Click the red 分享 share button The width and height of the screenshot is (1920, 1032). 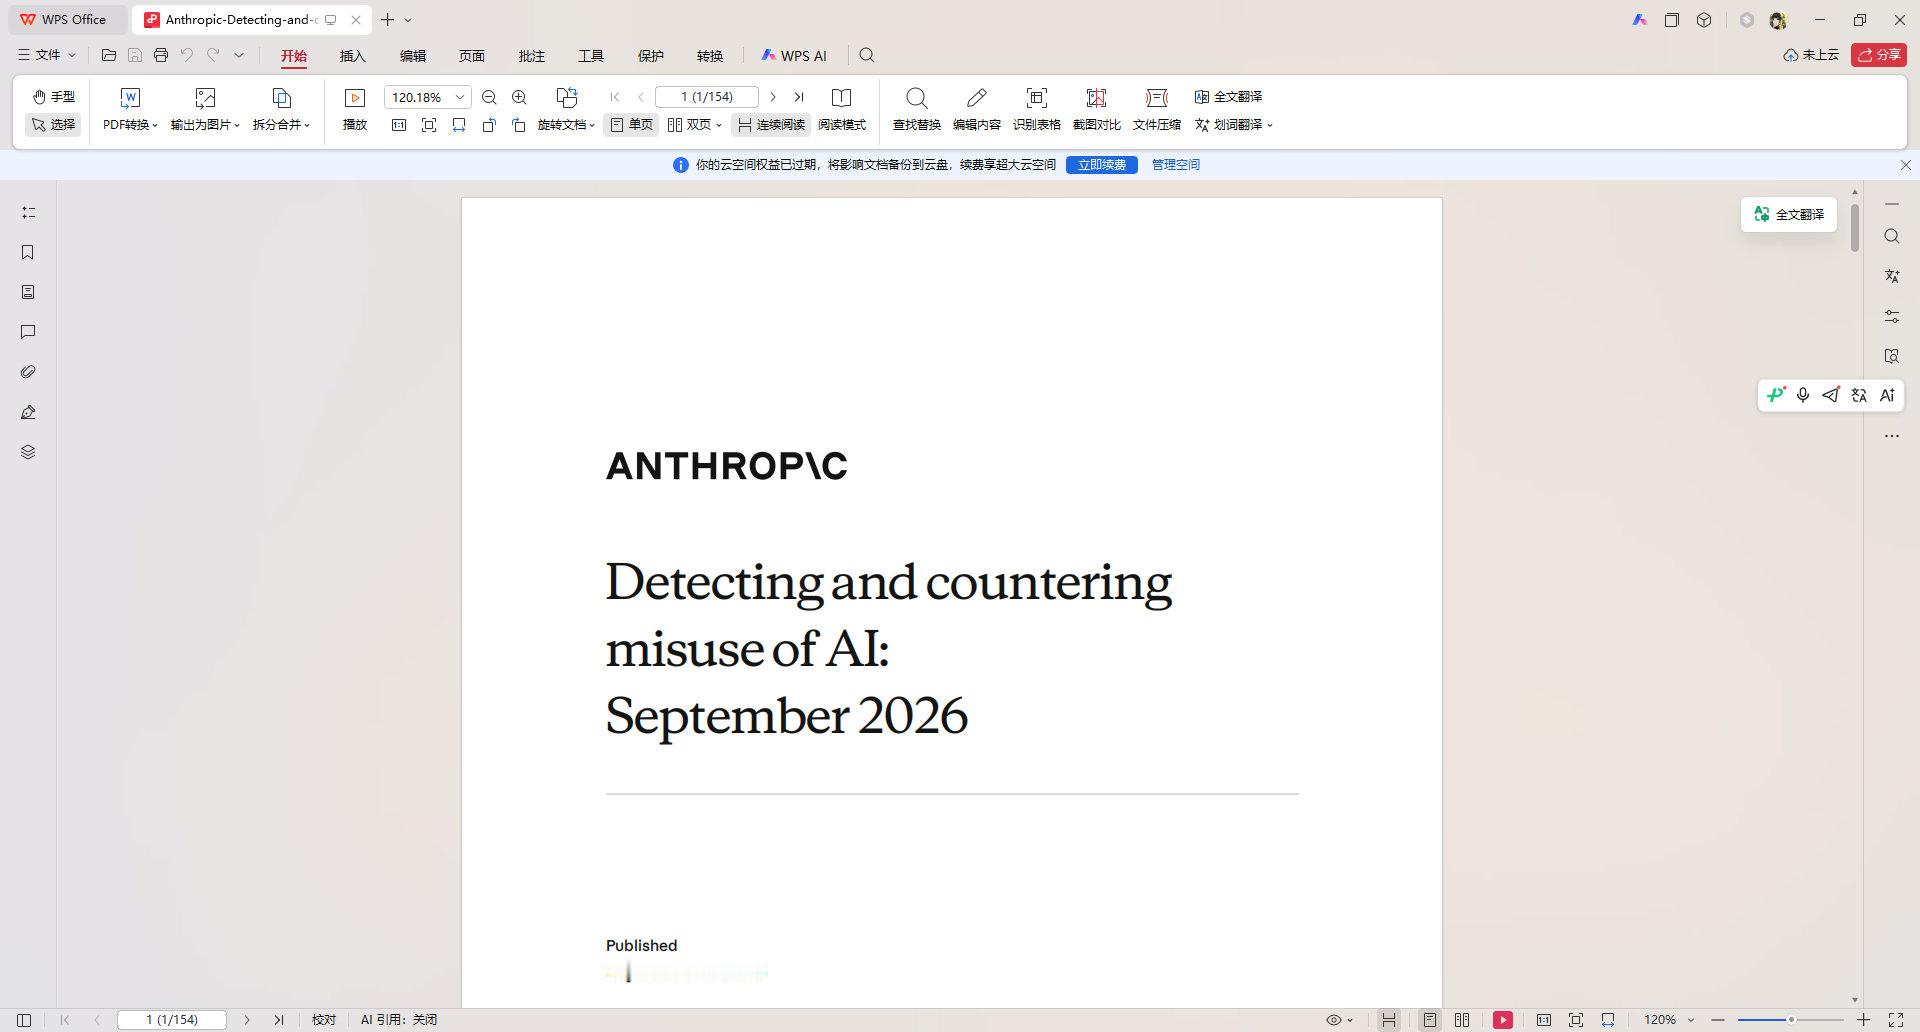1879,55
